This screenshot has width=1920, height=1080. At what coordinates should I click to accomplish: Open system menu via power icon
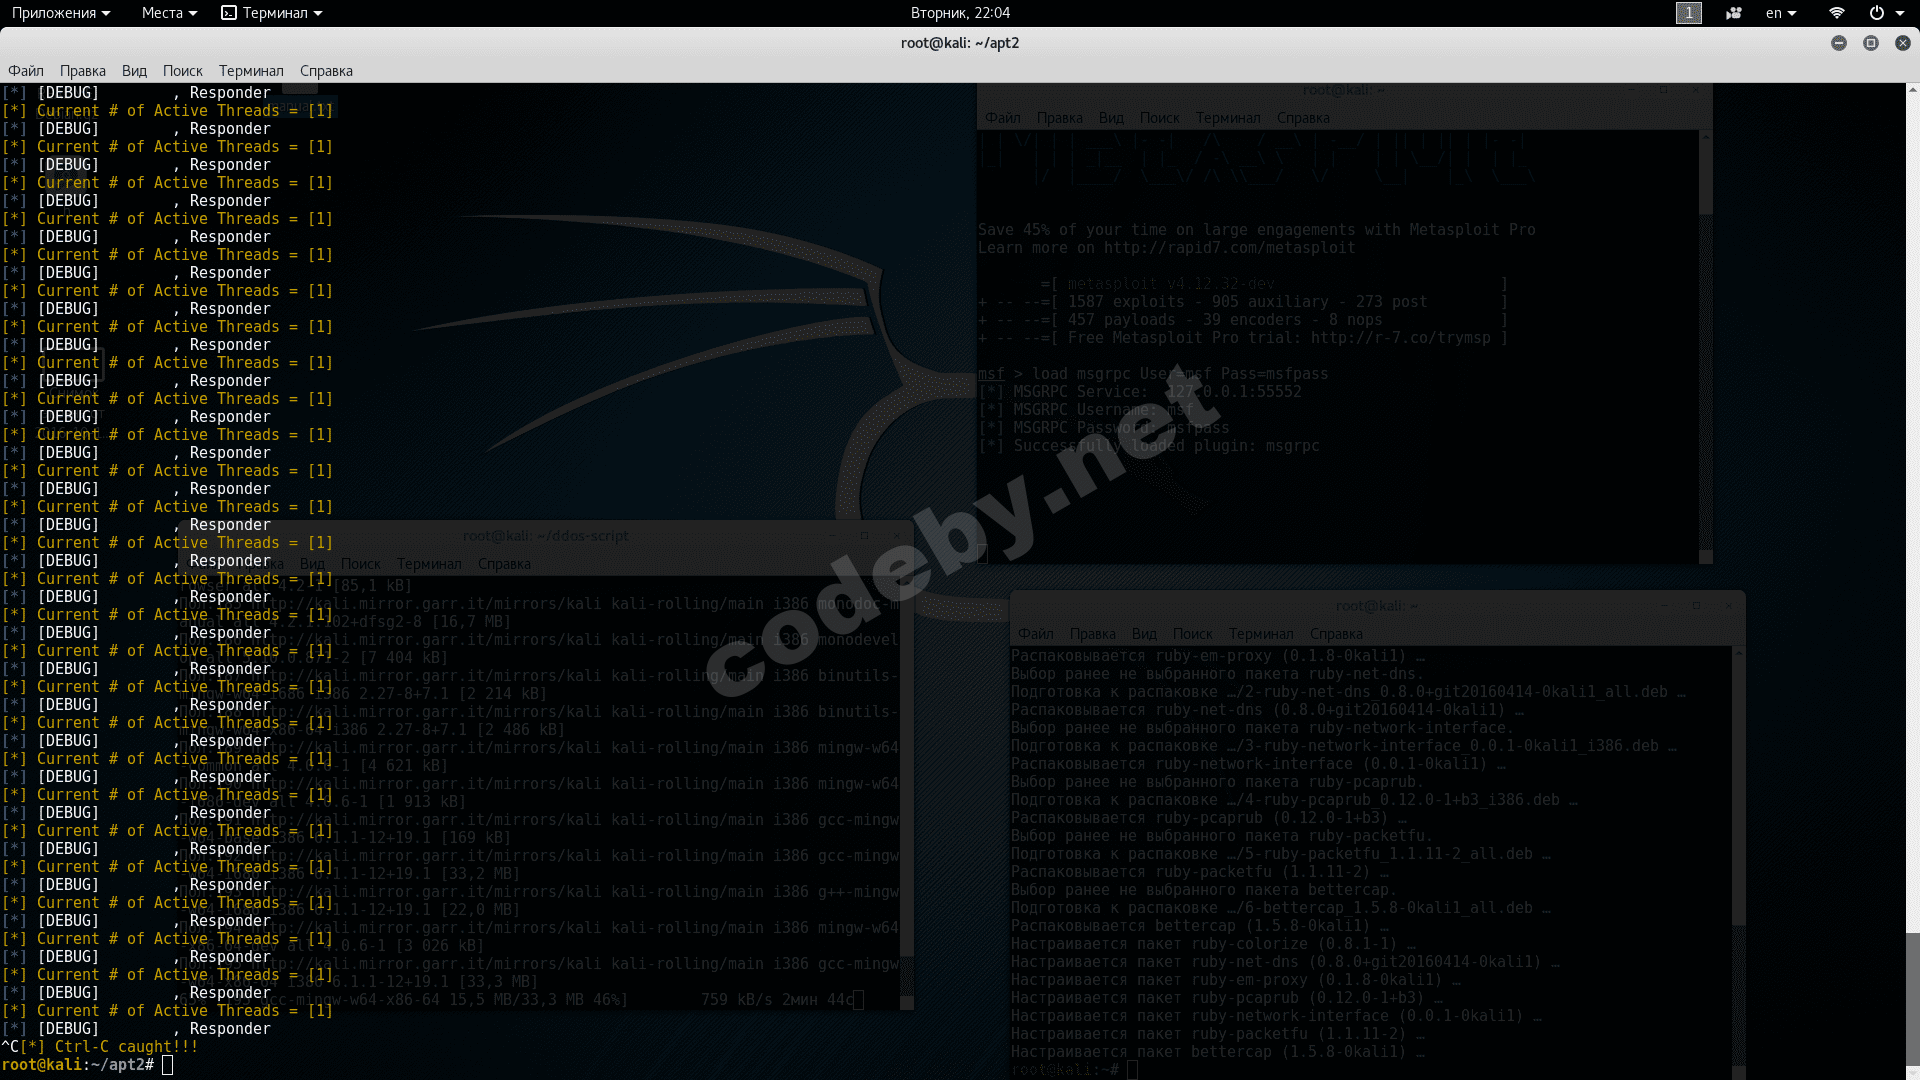tap(1877, 13)
